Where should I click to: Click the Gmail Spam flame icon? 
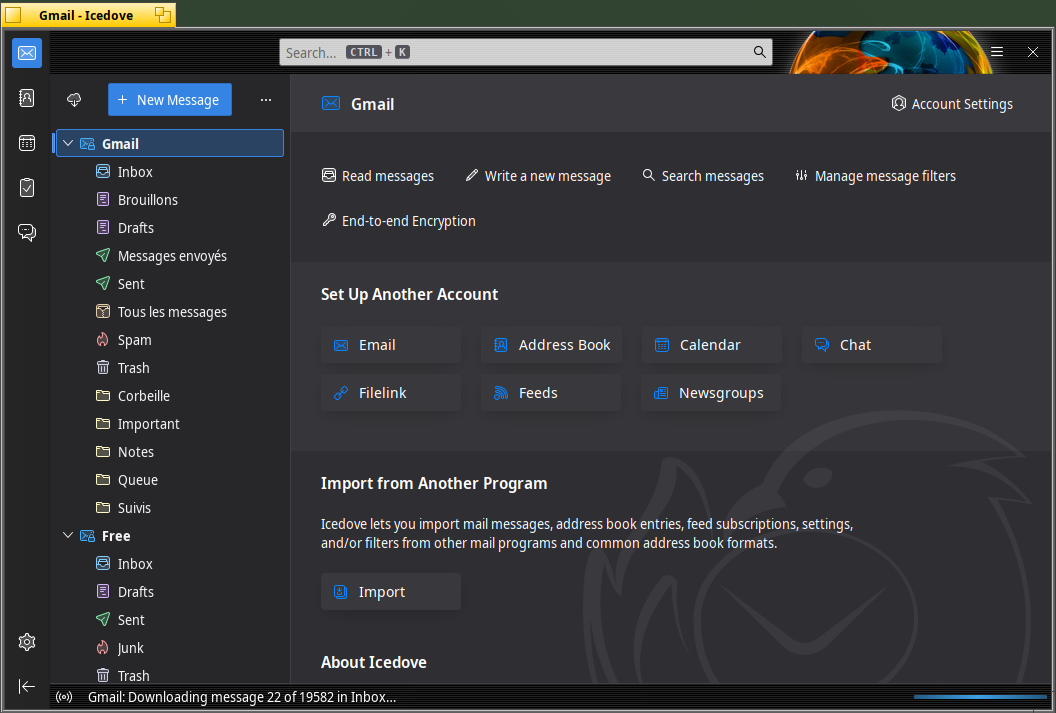[x=103, y=339]
